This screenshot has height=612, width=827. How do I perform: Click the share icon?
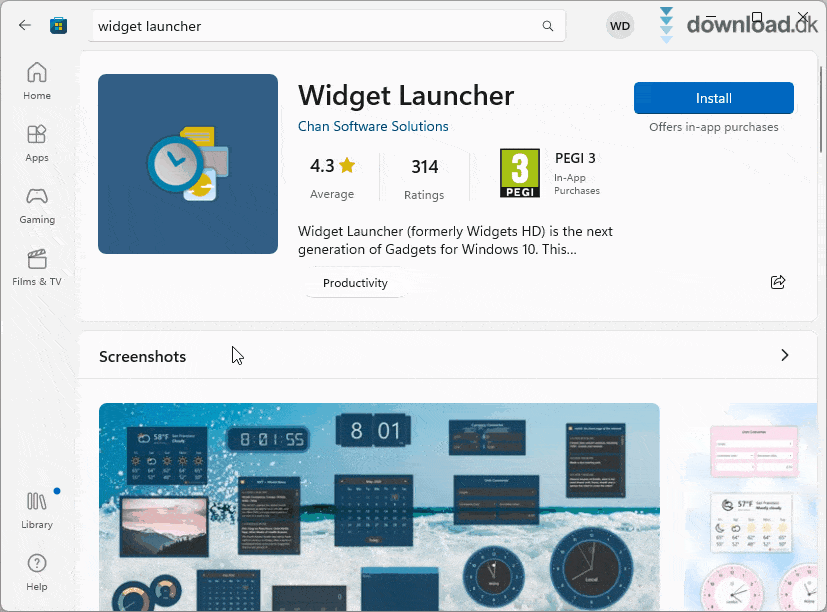click(778, 283)
